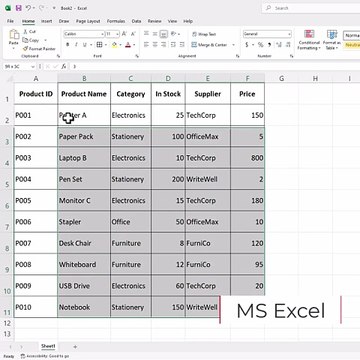Switch to the Insert tab
This screenshot has height=360, width=360.
tap(46, 21)
